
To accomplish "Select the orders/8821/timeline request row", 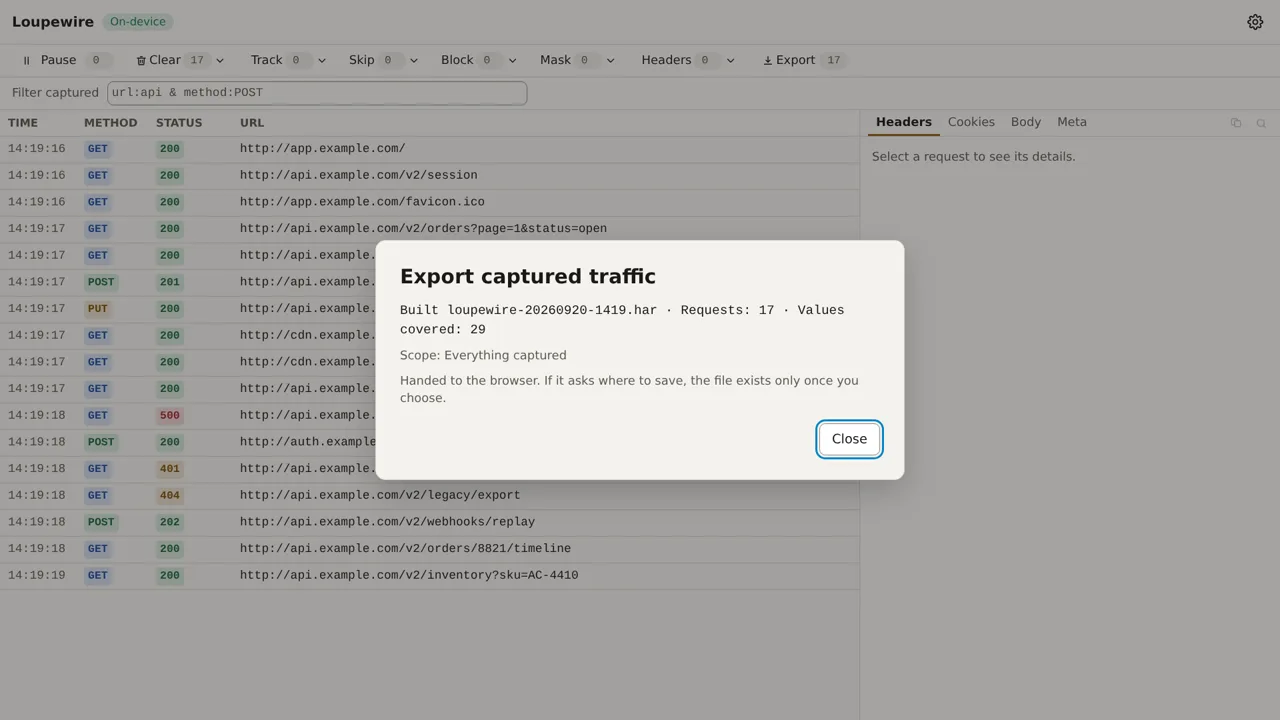I will pos(430,548).
